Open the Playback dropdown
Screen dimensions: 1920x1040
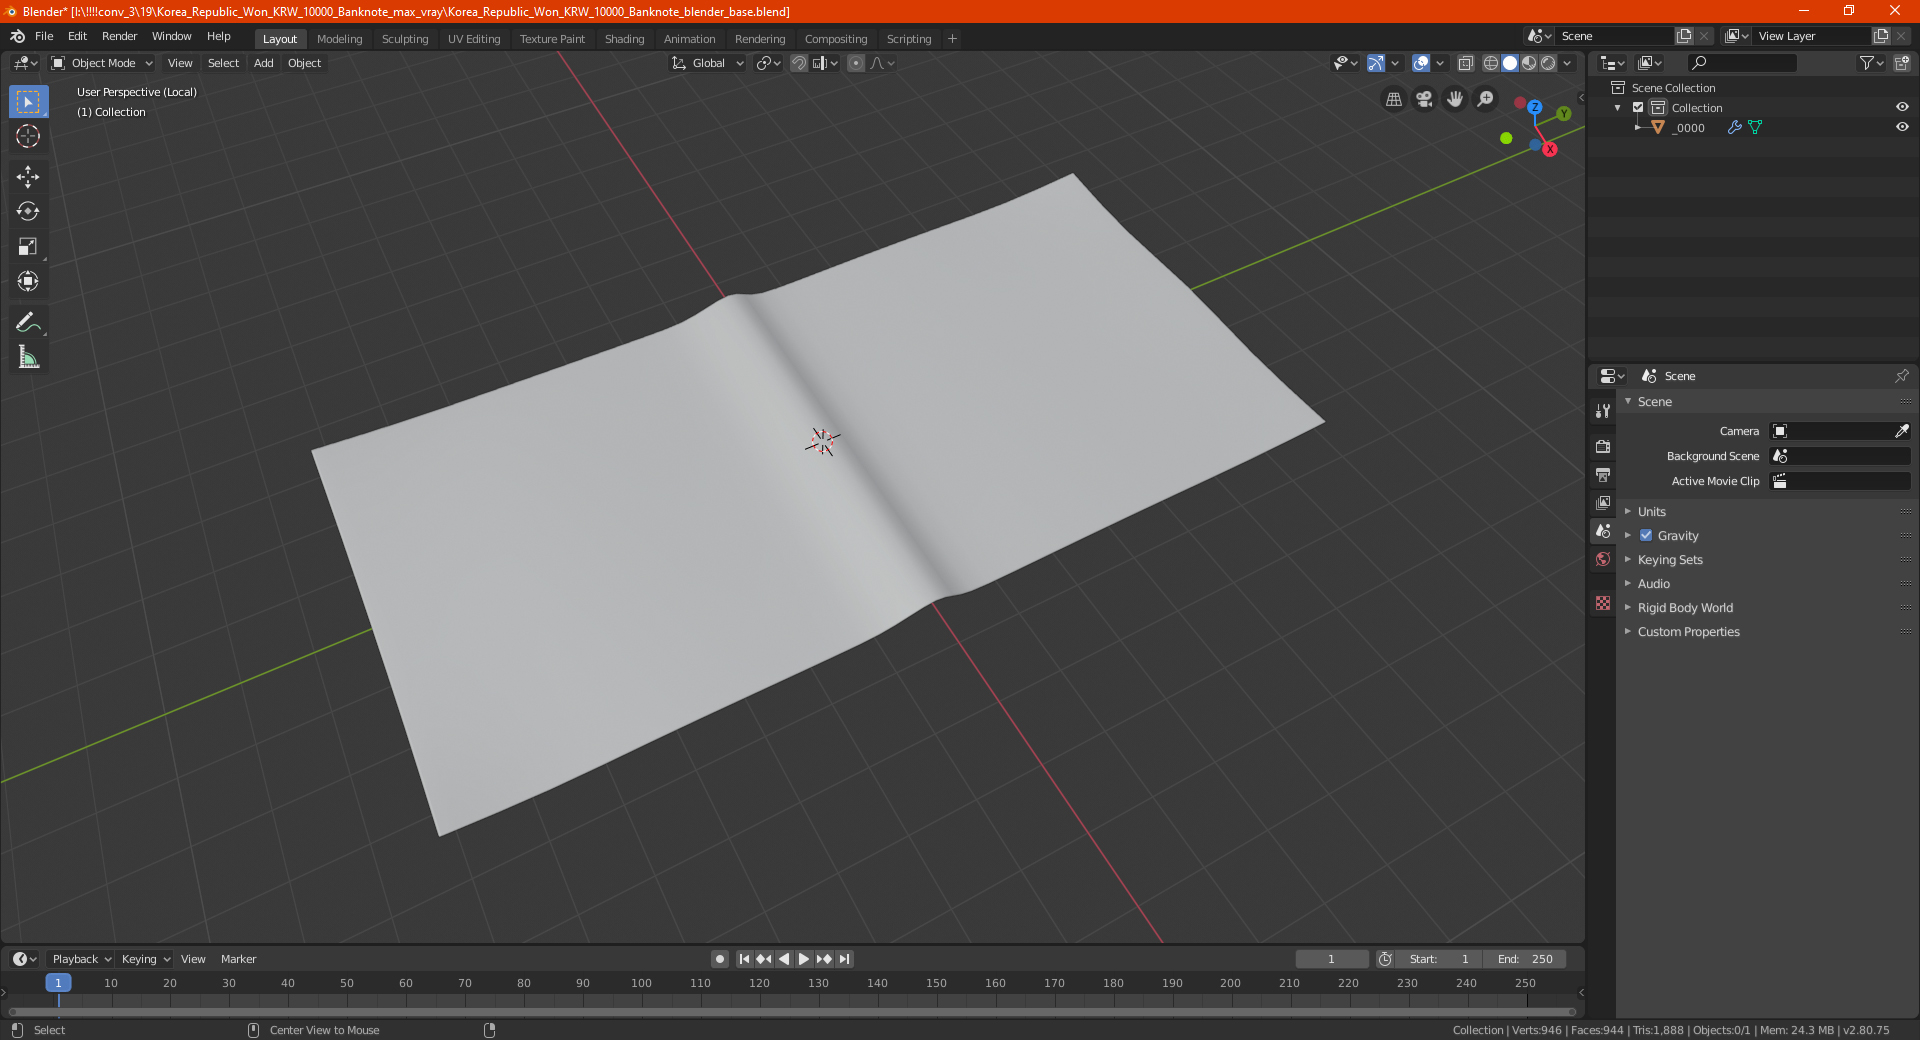tap(81, 959)
